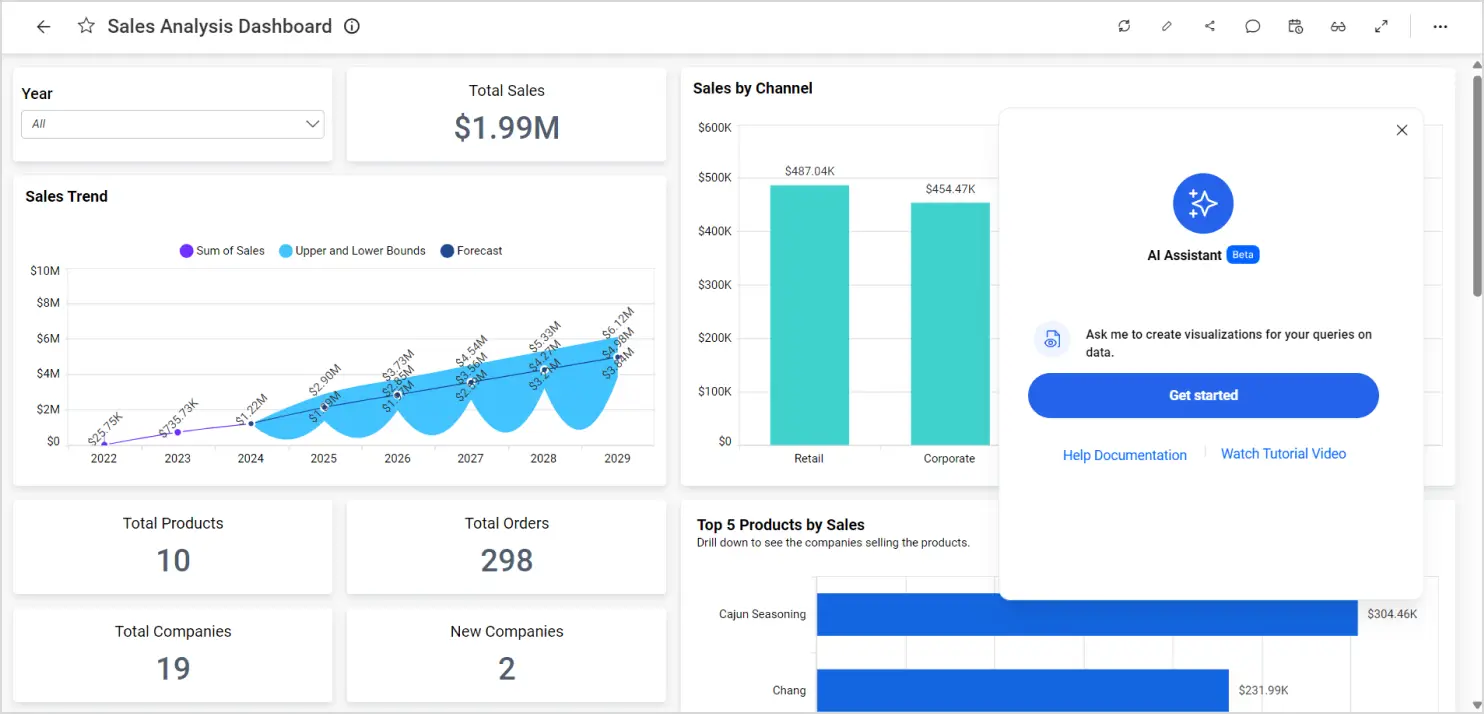Open the Watch Tutorial Video link

point(1283,454)
